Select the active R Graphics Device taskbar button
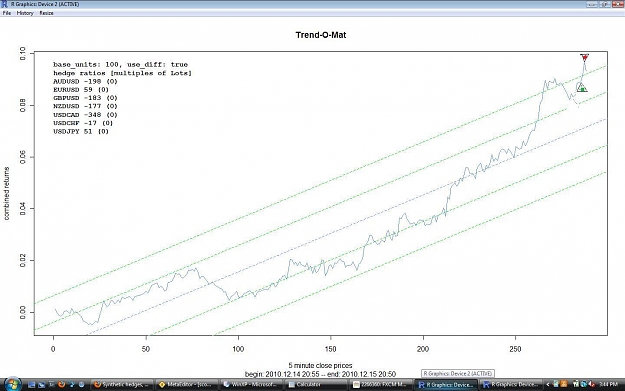The width and height of the screenshot is (625, 391). 446,385
